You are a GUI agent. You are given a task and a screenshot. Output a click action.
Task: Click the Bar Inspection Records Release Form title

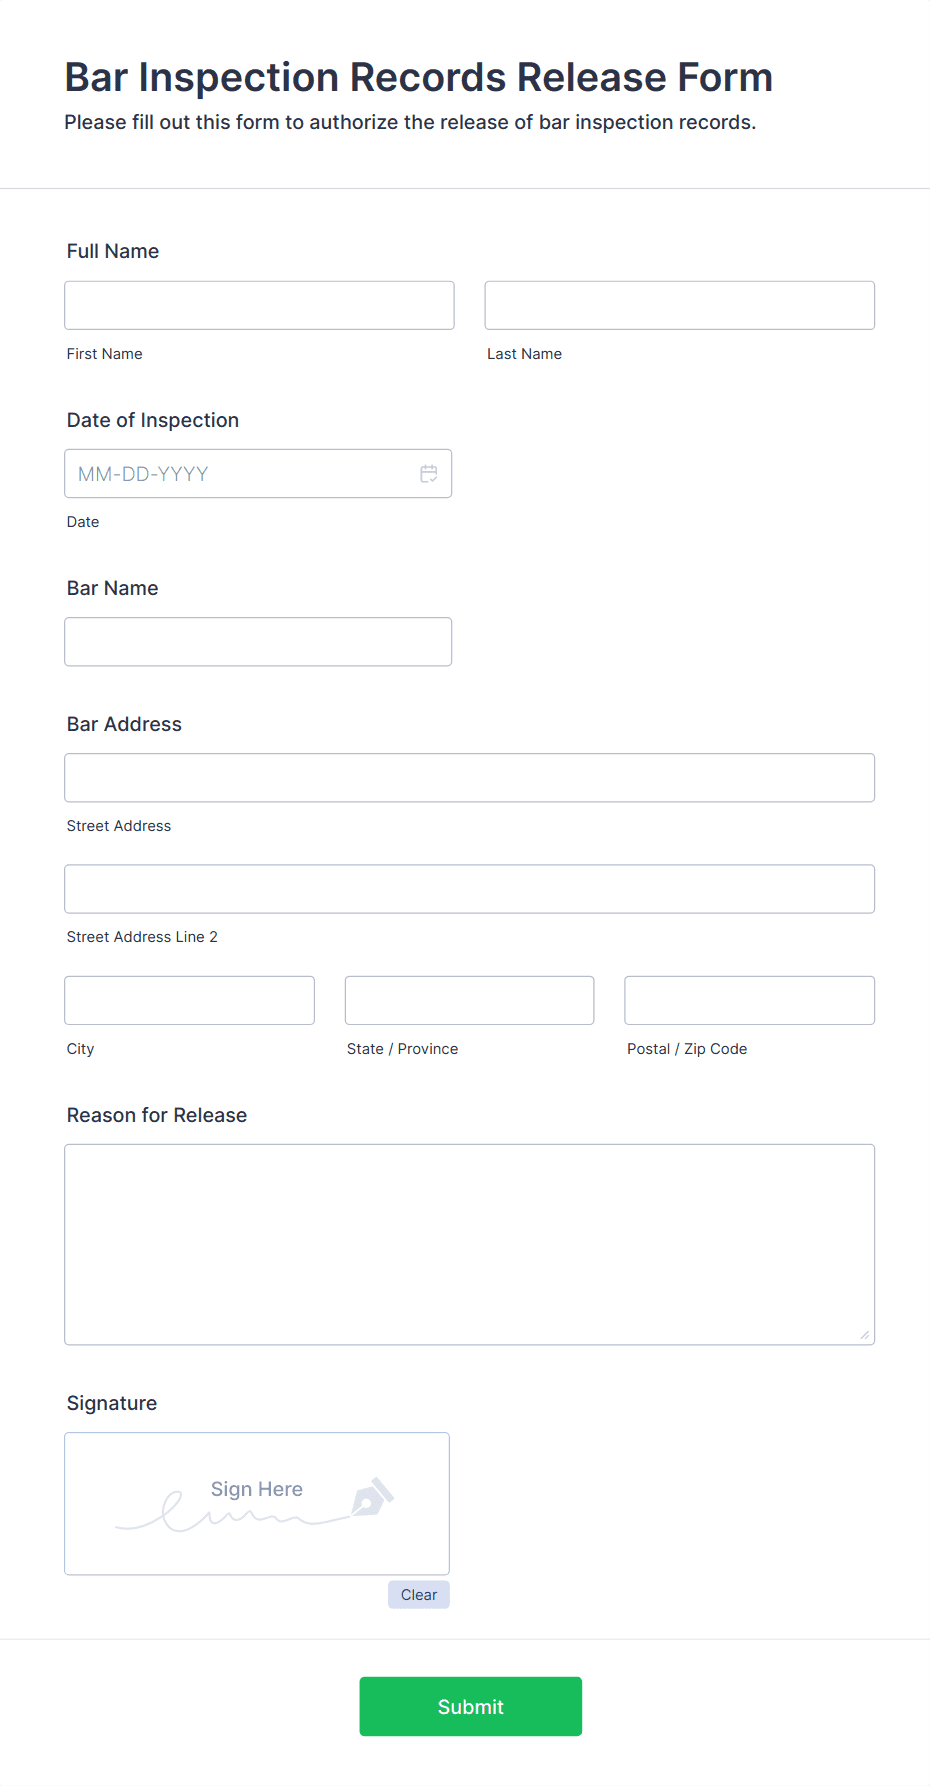(x=418, y=77)
